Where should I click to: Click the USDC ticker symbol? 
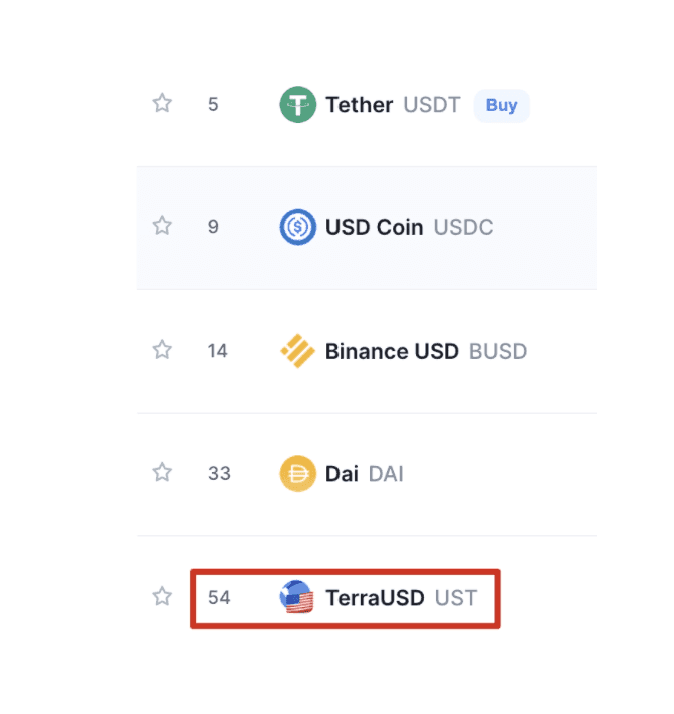463,228
